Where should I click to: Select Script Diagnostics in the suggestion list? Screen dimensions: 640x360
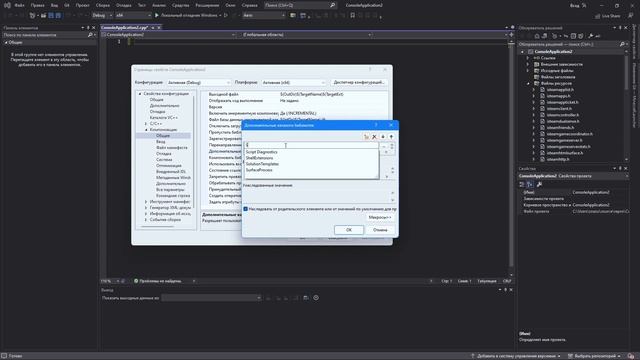pos(261,152)
